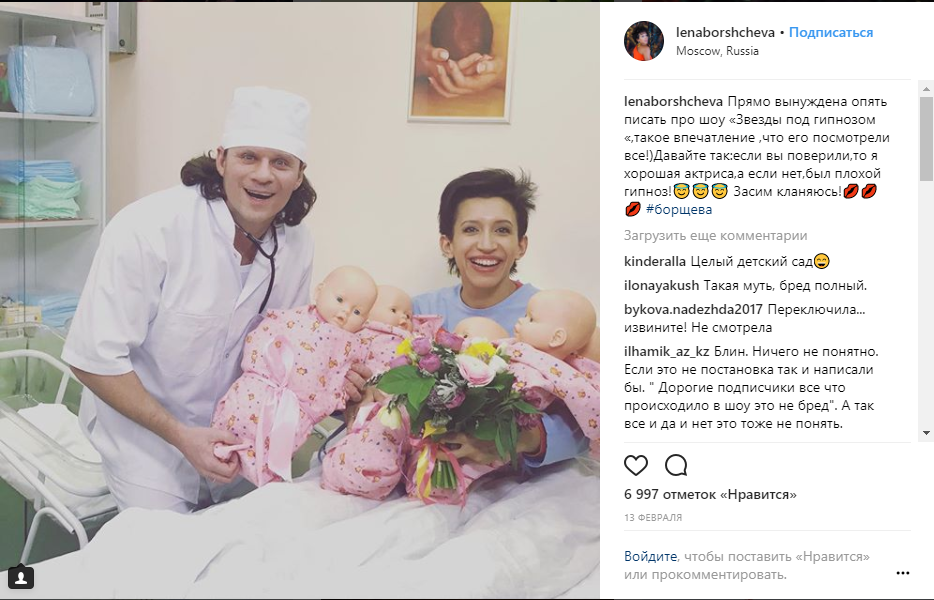Open commenter kinderalla's profile

pyautogui.click(x=655, y=262)
